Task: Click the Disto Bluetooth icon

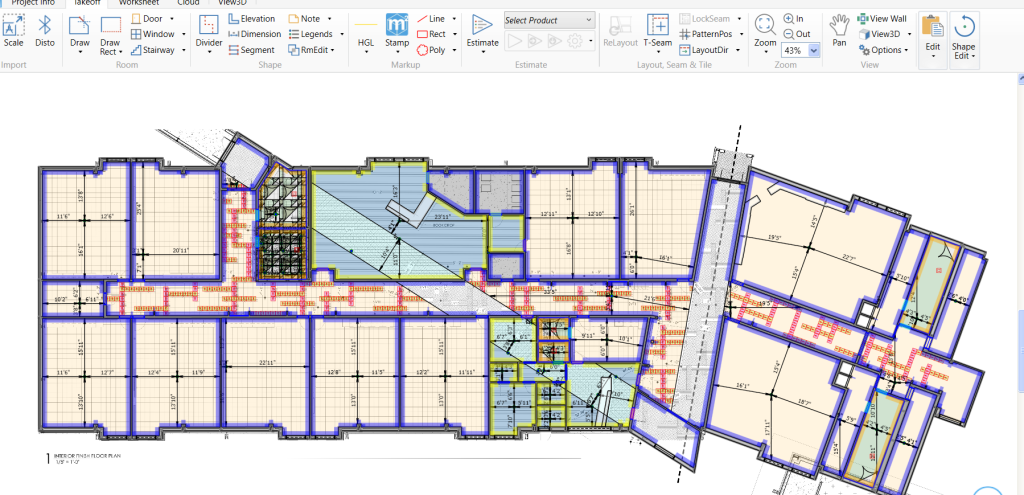Action: pyautogui.click(x=45, y=30)
